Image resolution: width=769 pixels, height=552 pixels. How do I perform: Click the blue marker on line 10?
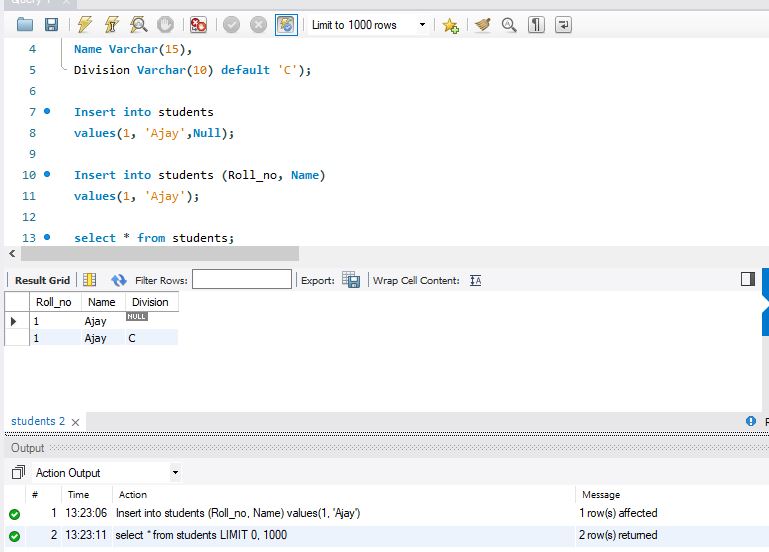point(47,174)
